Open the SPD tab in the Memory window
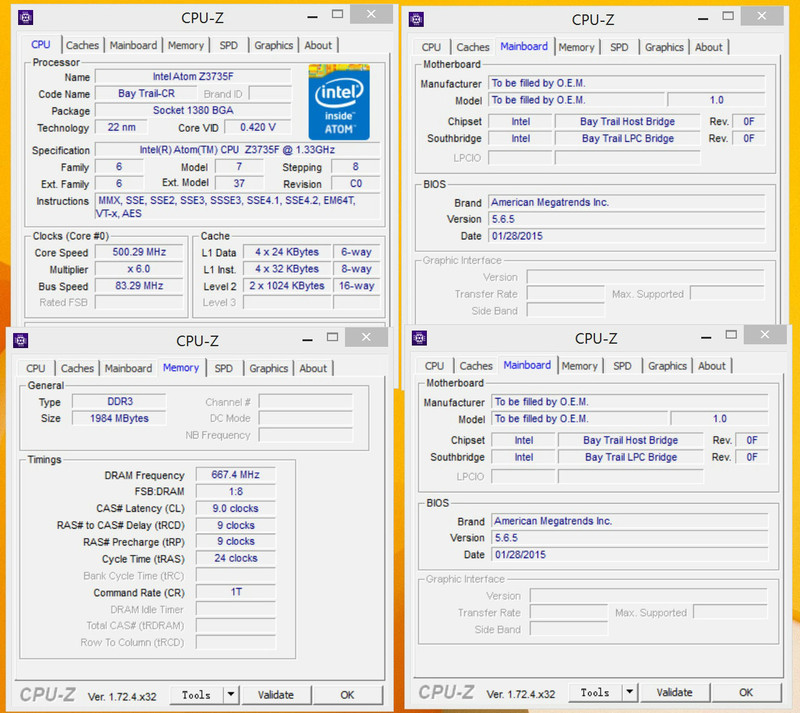This screenshot has height=713, width=800. (x=223, y=368)
